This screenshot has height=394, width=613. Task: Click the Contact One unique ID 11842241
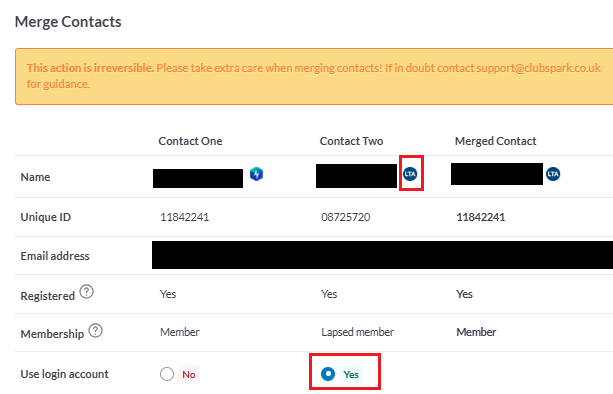pyautogui.click(x=185, y=217)
